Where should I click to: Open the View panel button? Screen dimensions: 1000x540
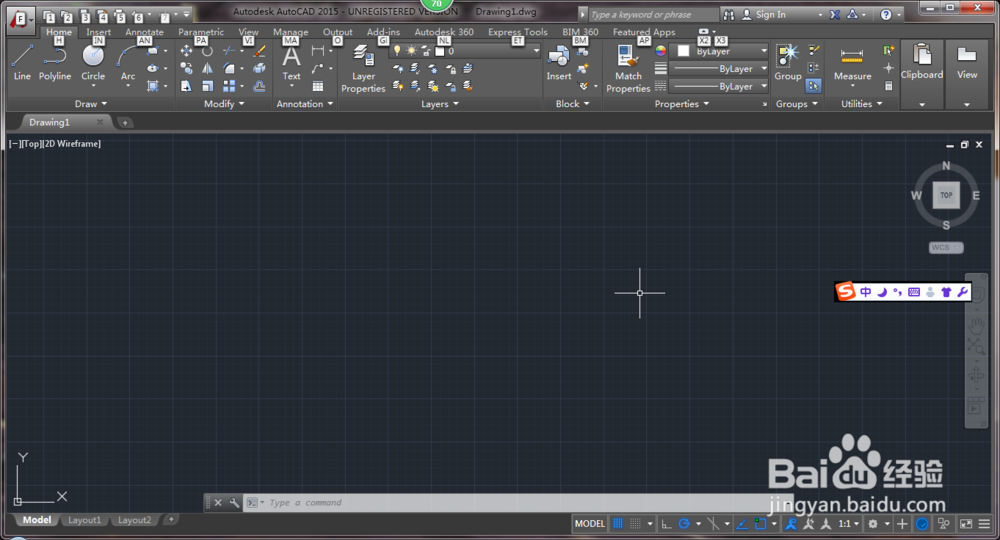click(x=967, y=74)
